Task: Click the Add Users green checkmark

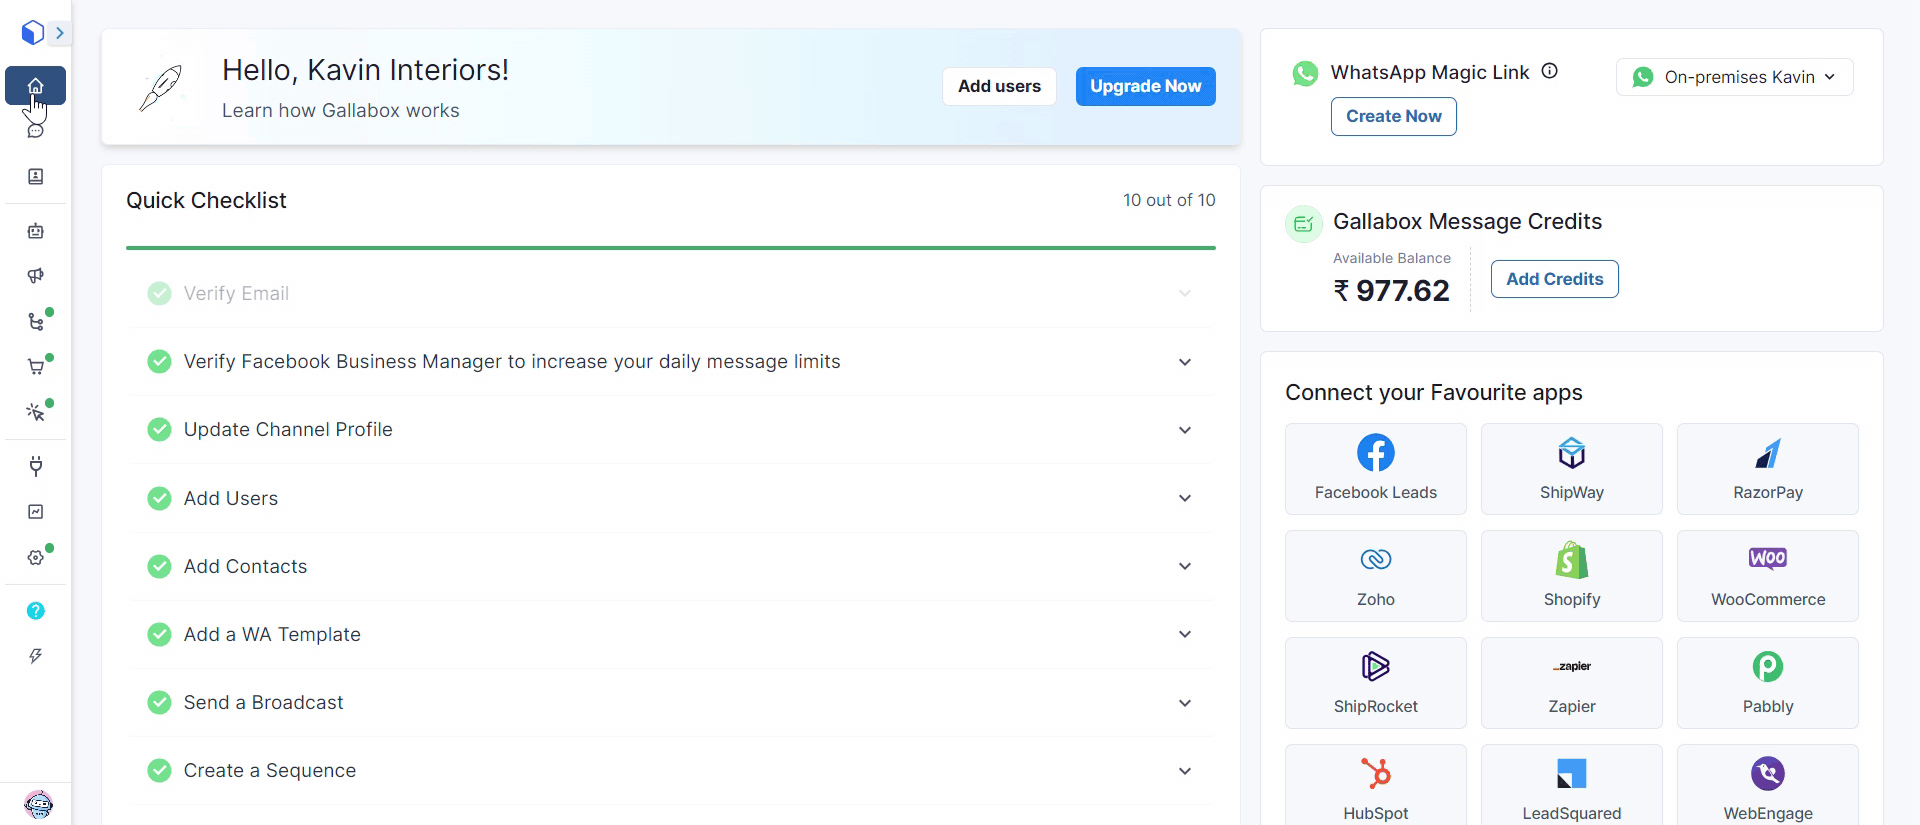Action: [159, 498]
